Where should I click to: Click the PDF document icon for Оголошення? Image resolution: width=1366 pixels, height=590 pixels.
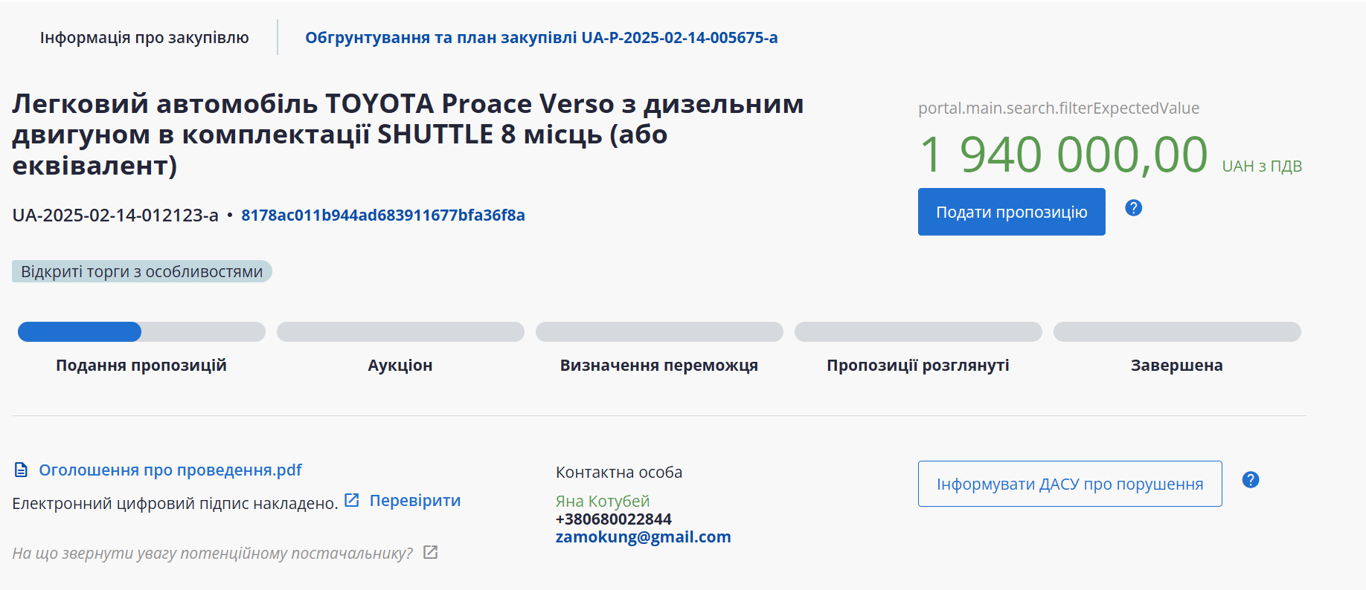point(21,470)
